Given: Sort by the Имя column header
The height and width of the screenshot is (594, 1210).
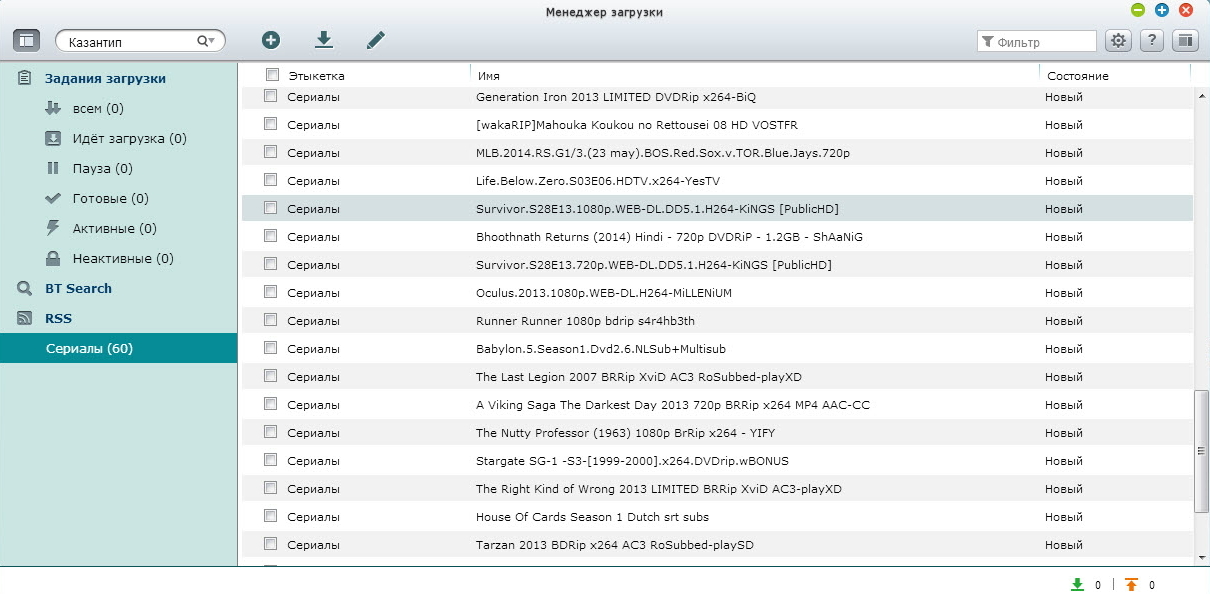Looking at the screenshot, I should coord(489,75).
